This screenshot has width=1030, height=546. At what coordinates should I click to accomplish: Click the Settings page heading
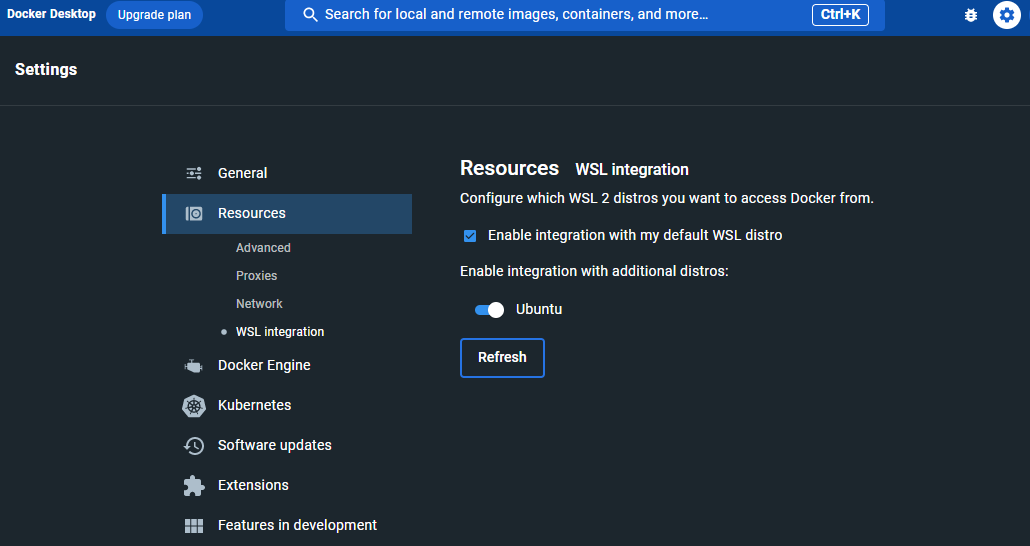pos(46,70)
